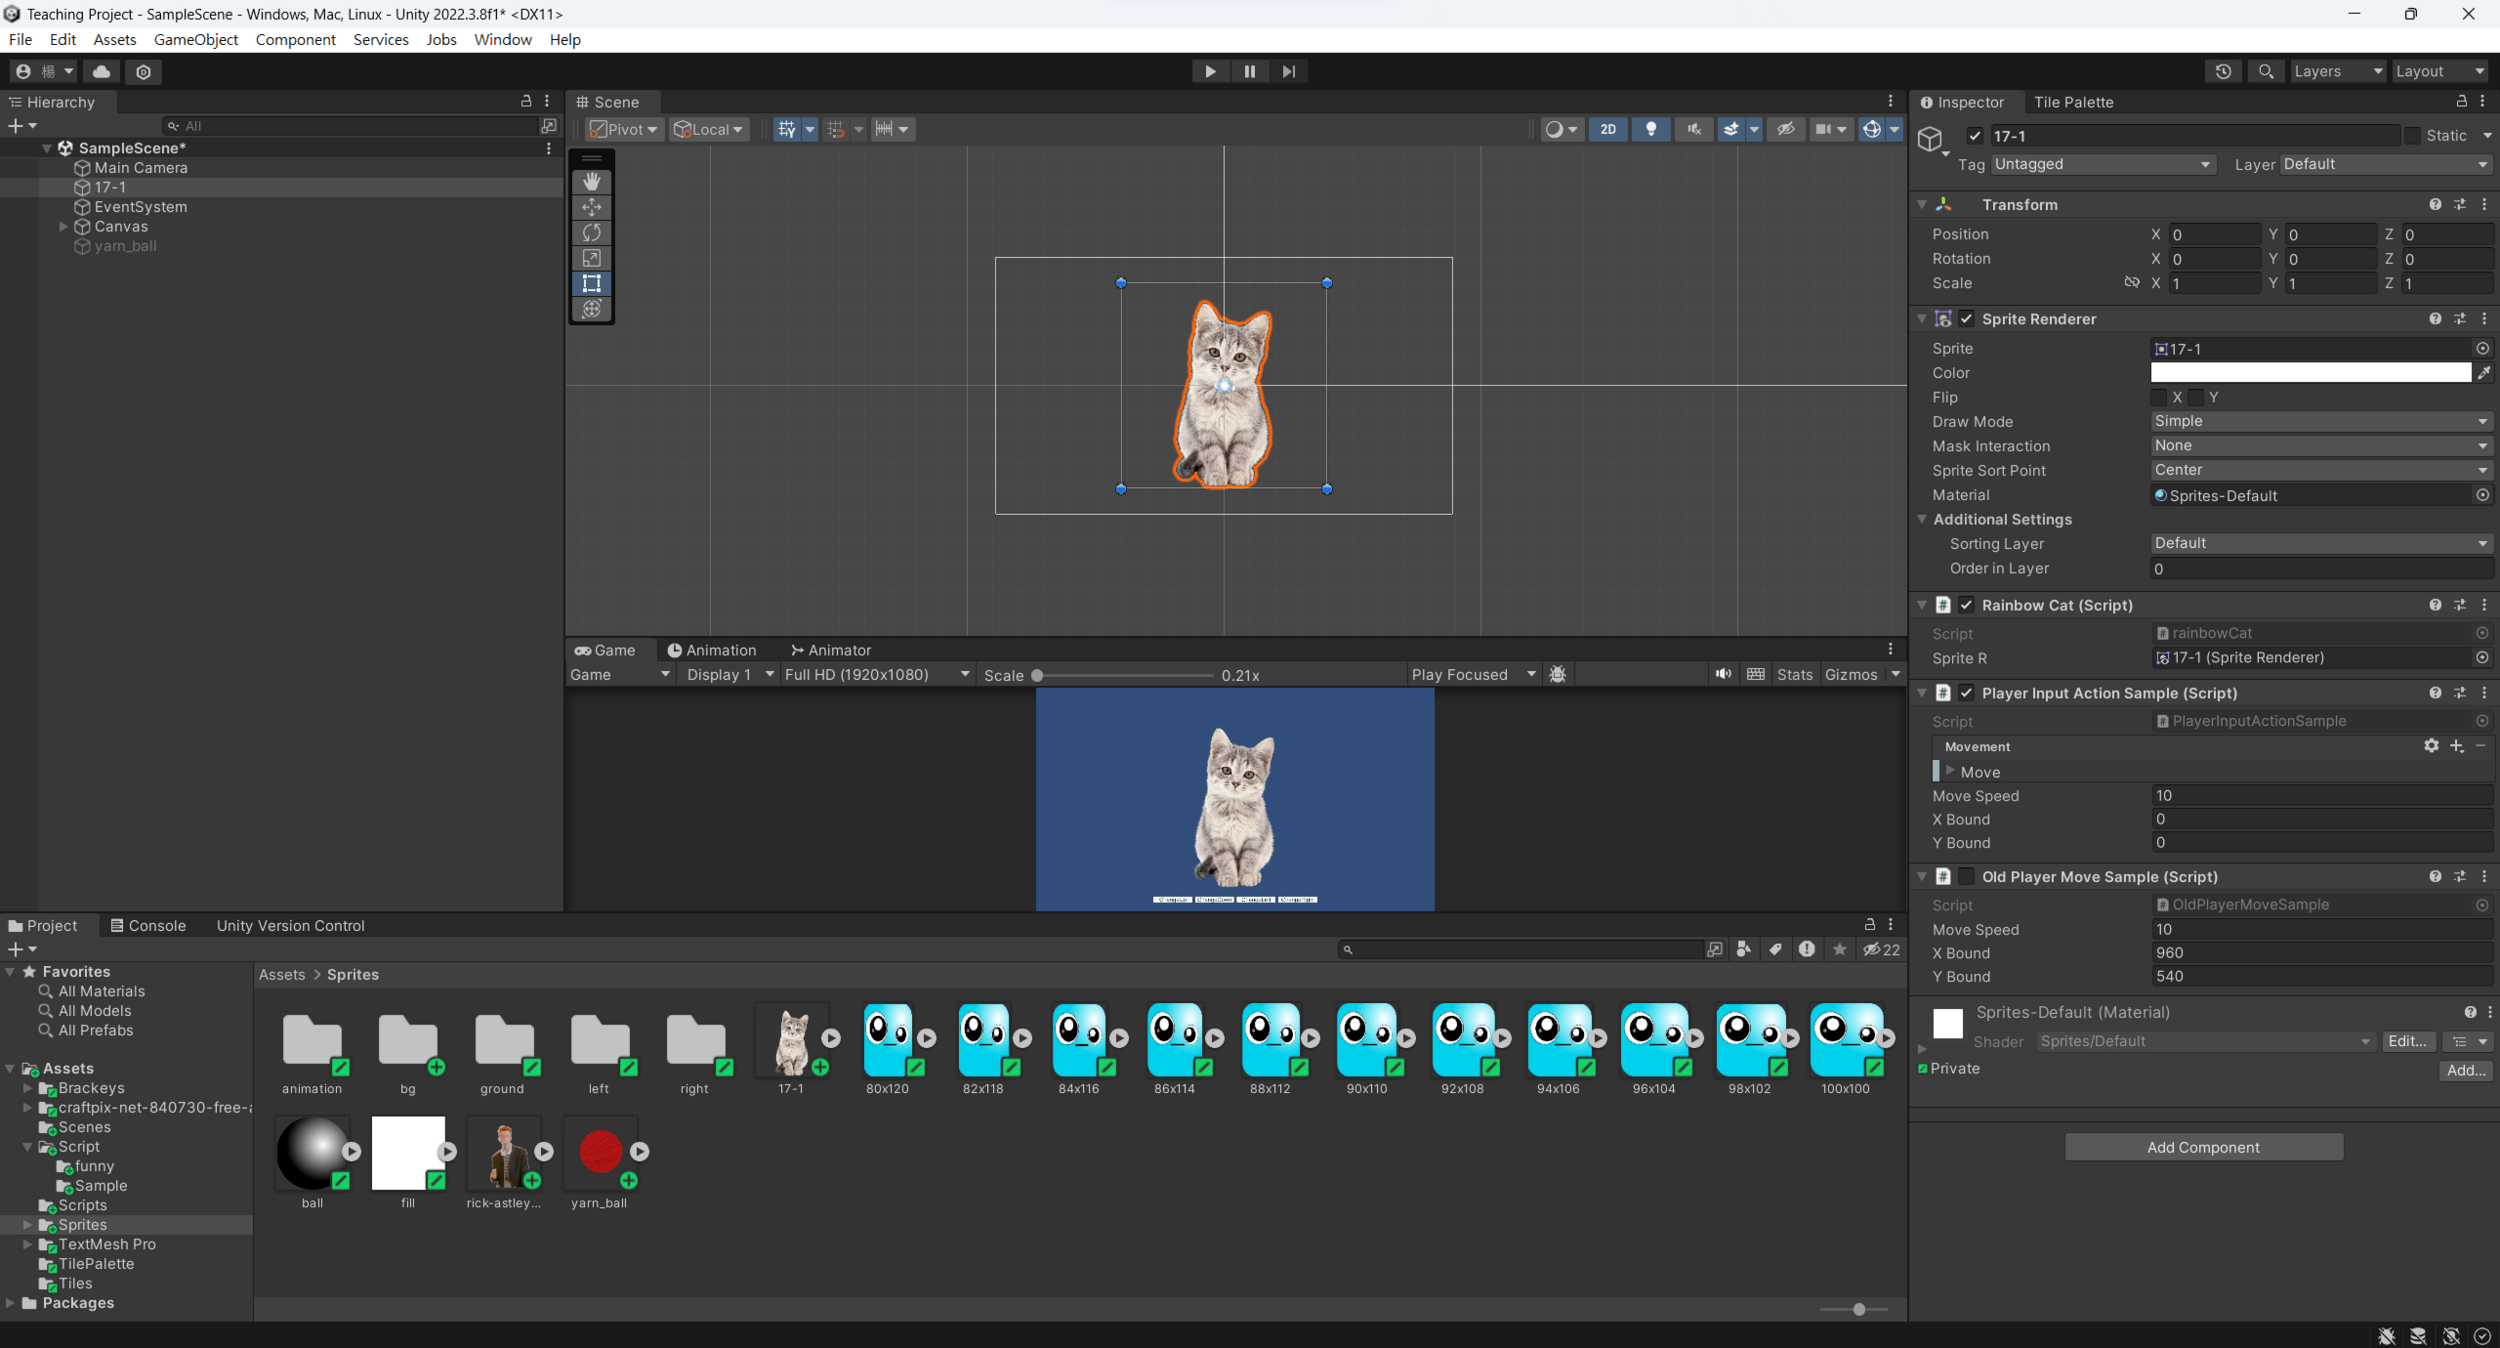Open the GameObject menu
Viewport: 2500px width, 1348px height.
(x=195, y=40)
